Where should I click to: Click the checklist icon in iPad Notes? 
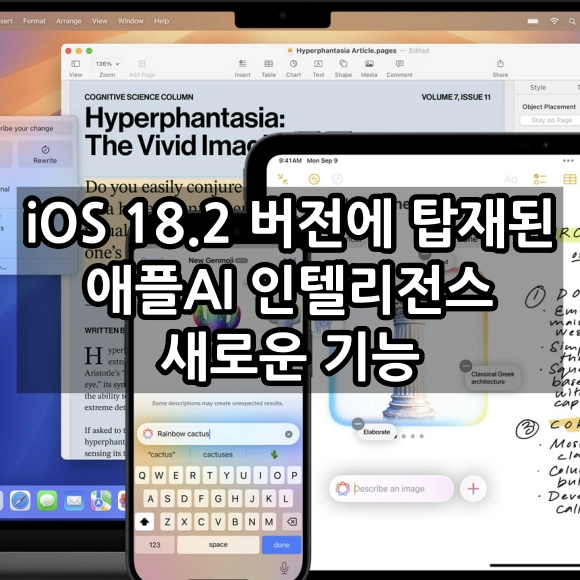click(540, 179)
